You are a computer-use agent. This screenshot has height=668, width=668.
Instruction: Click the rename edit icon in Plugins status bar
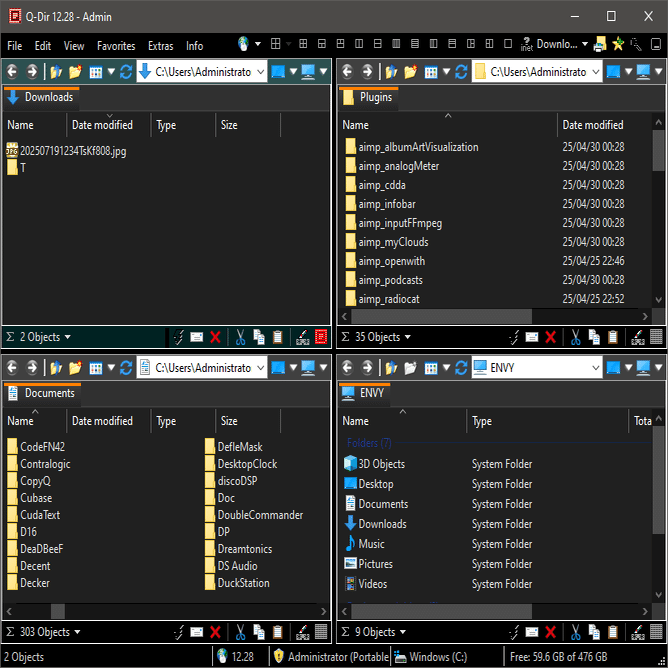coord(638,337)
